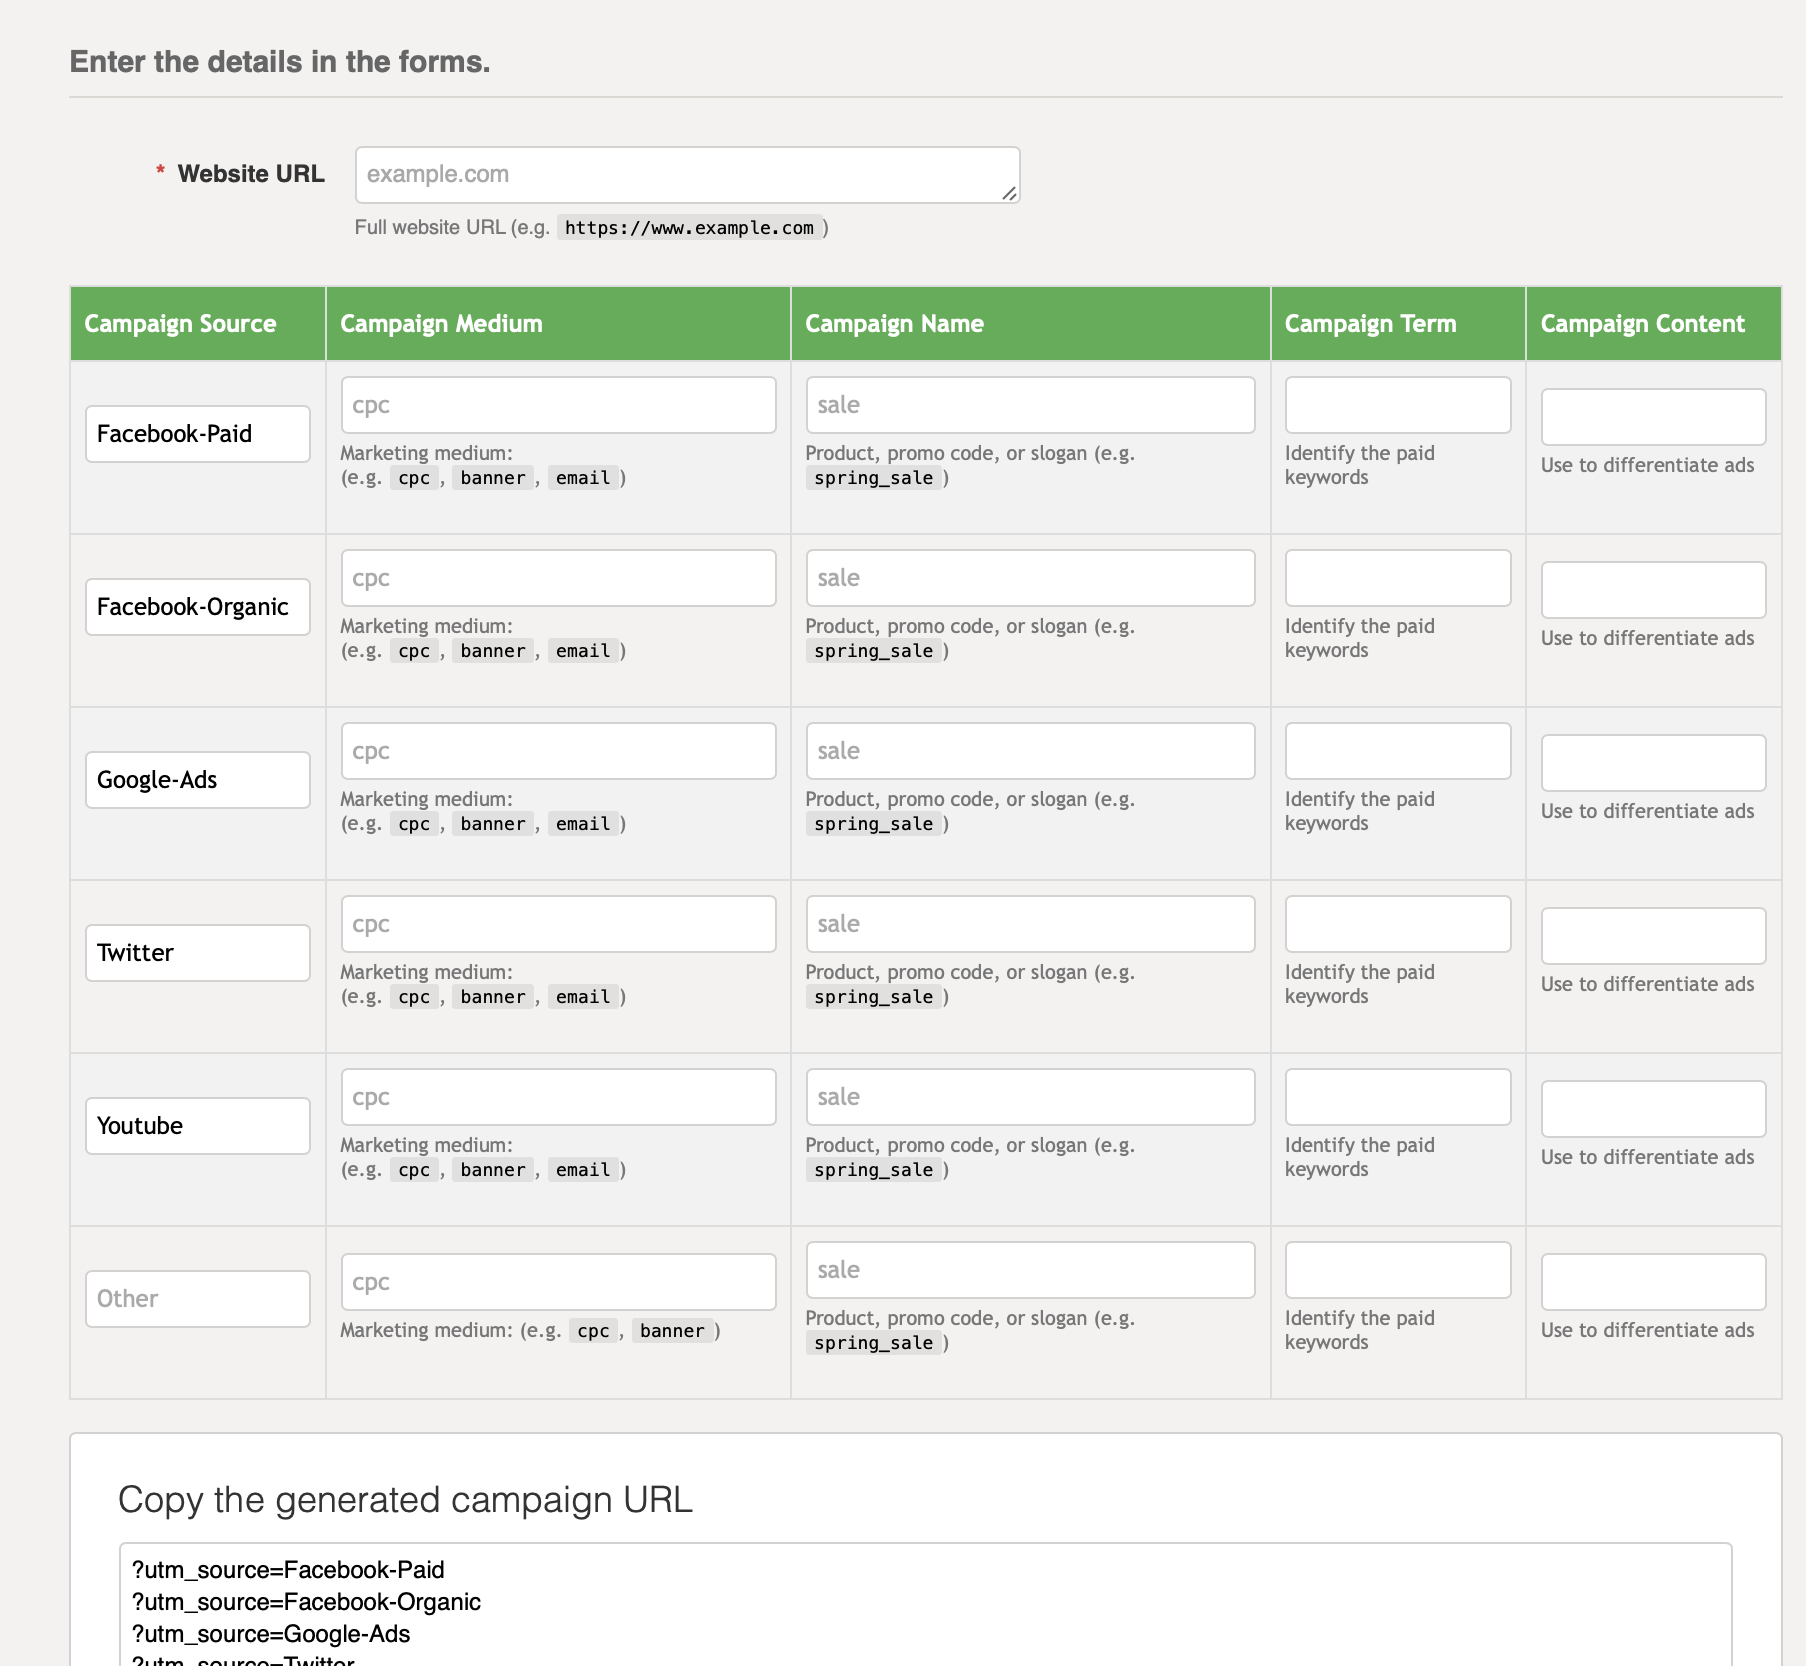Click the Website URL input field
Viewport: 1806px width, 1666px height.
click(x=686, y=174)
